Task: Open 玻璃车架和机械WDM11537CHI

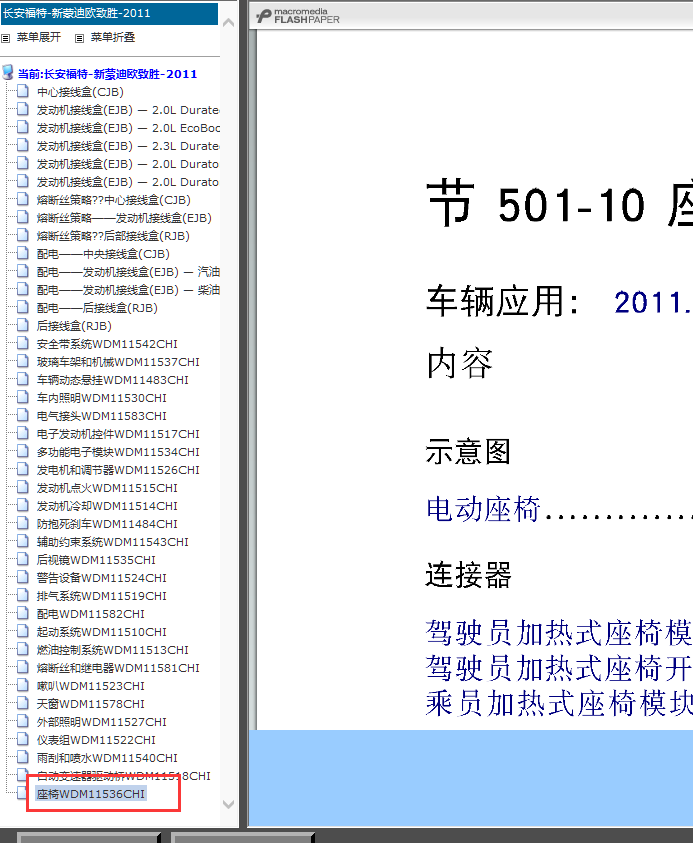Action: (x=118, y=362)
